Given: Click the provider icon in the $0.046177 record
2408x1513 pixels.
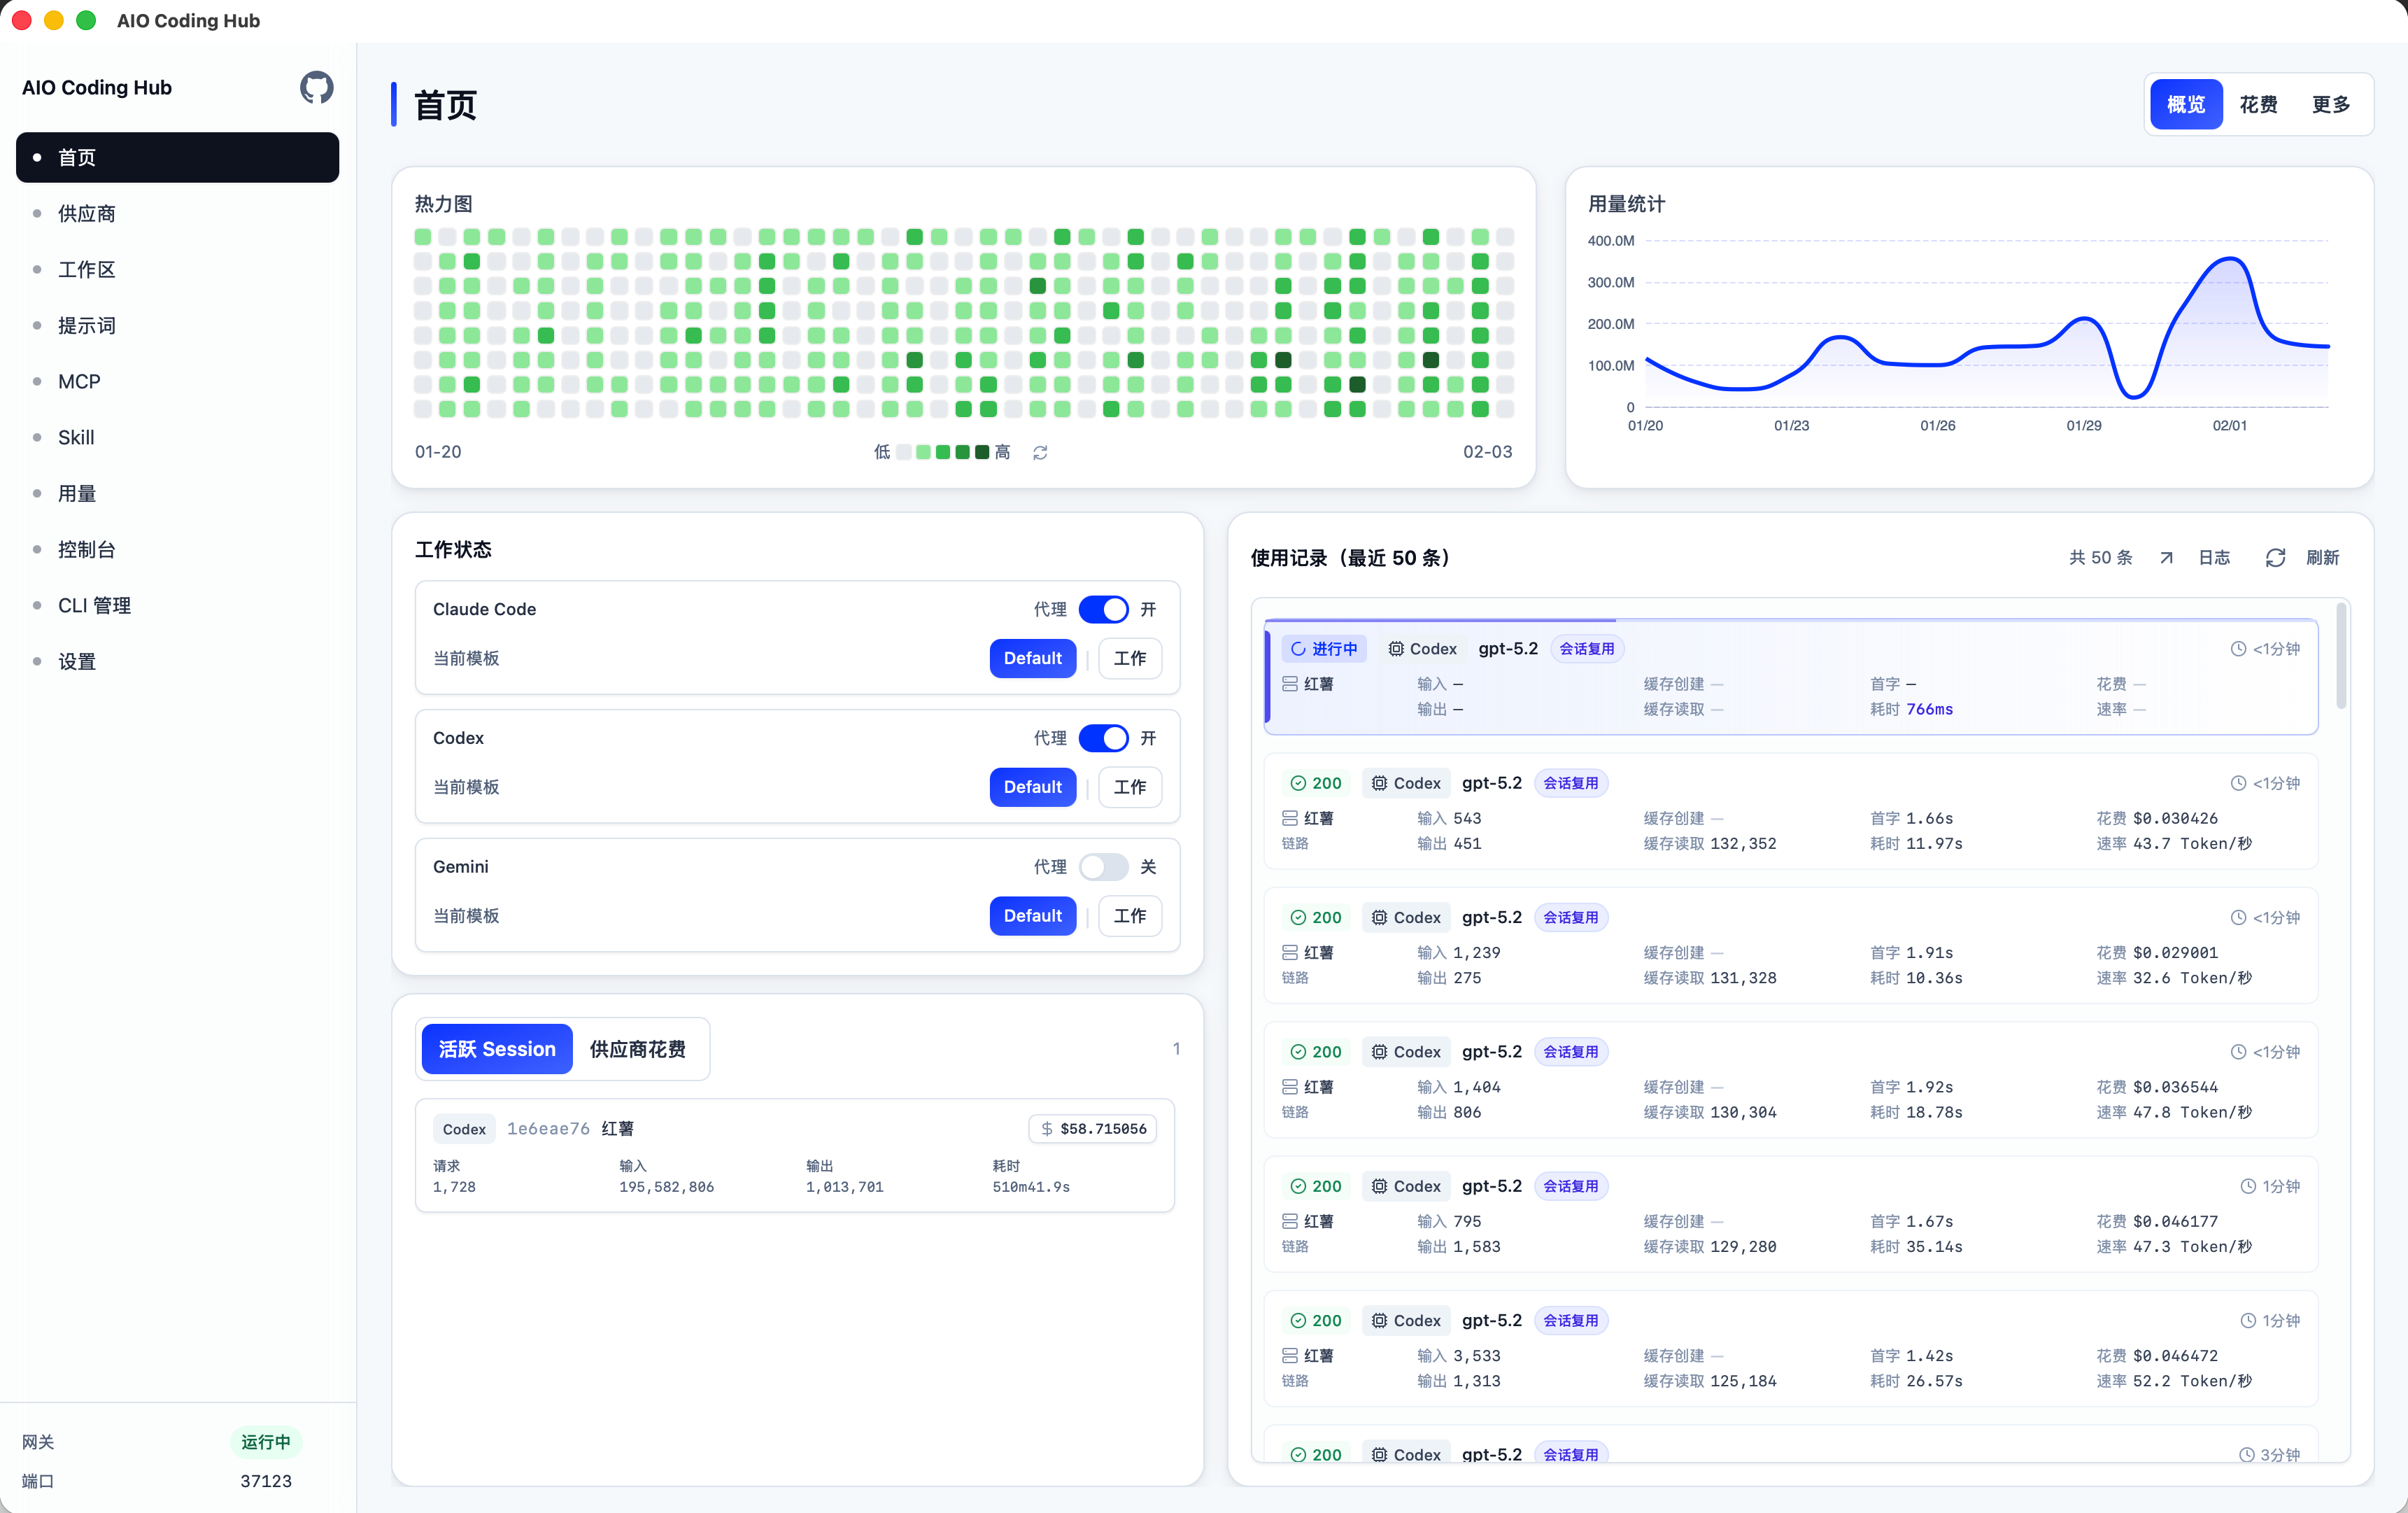Looking at the screenshot, I should tap(1290, 1221).
